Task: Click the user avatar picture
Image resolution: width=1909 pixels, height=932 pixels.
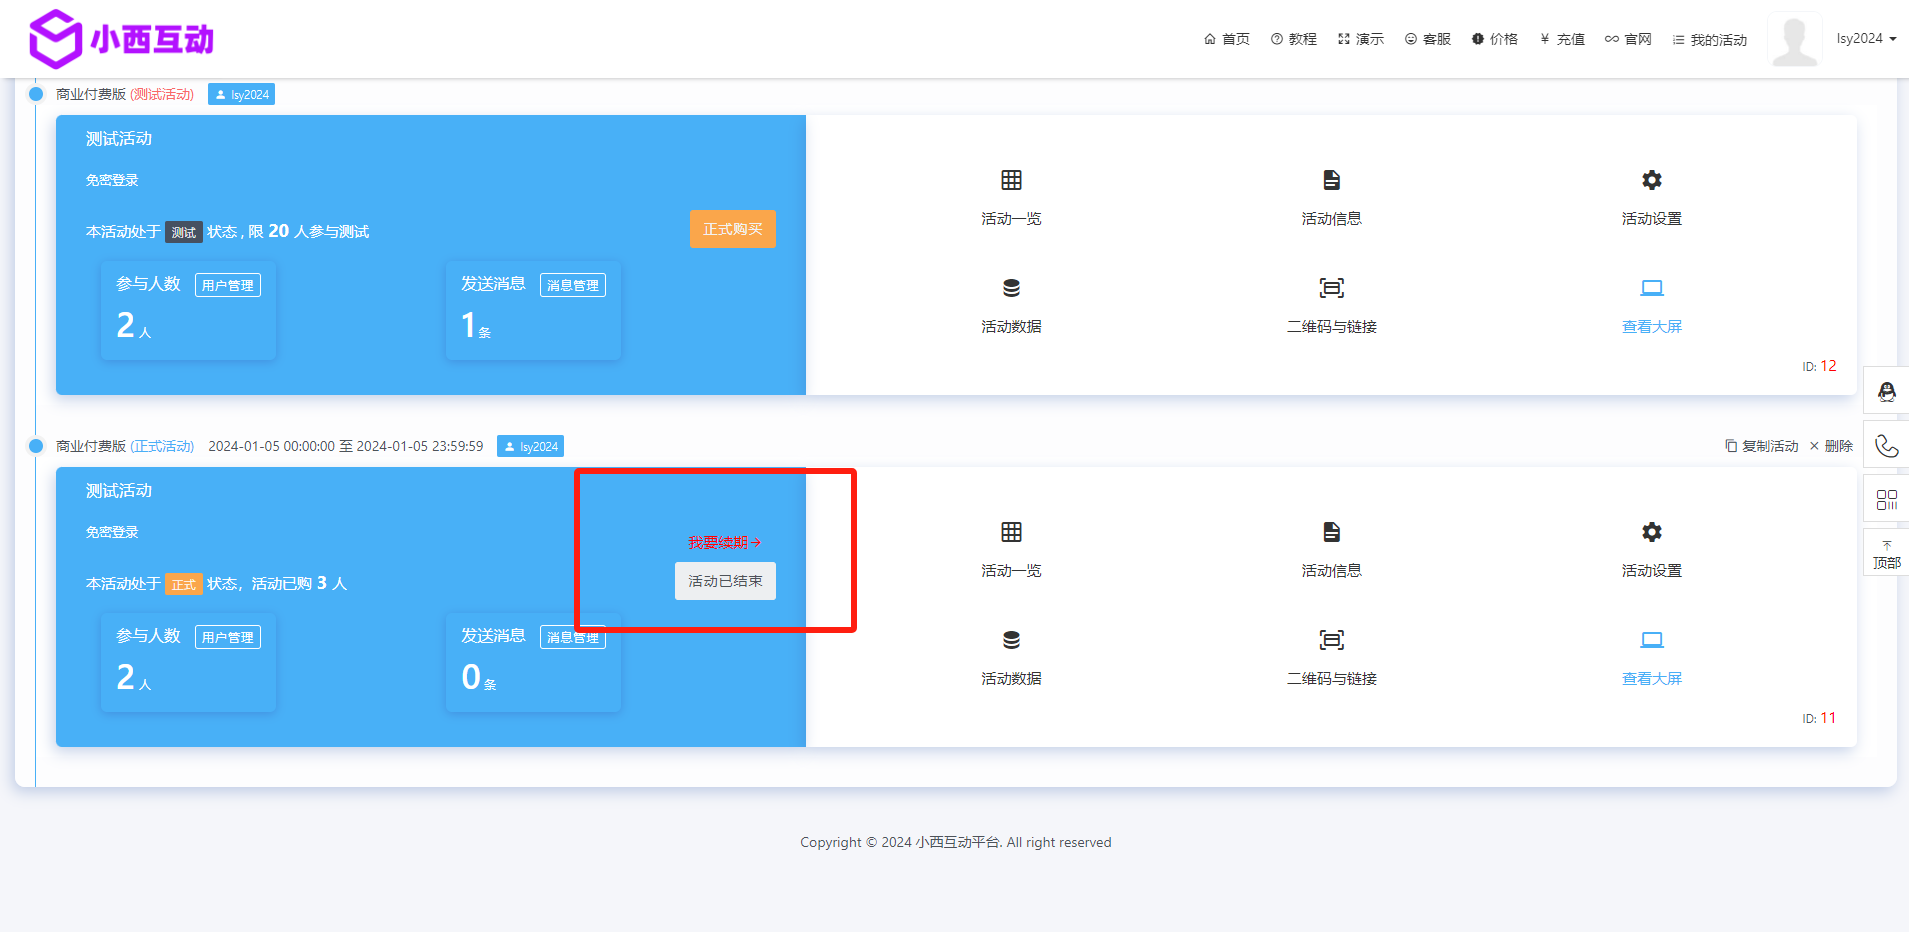Action: (1795, 40)
